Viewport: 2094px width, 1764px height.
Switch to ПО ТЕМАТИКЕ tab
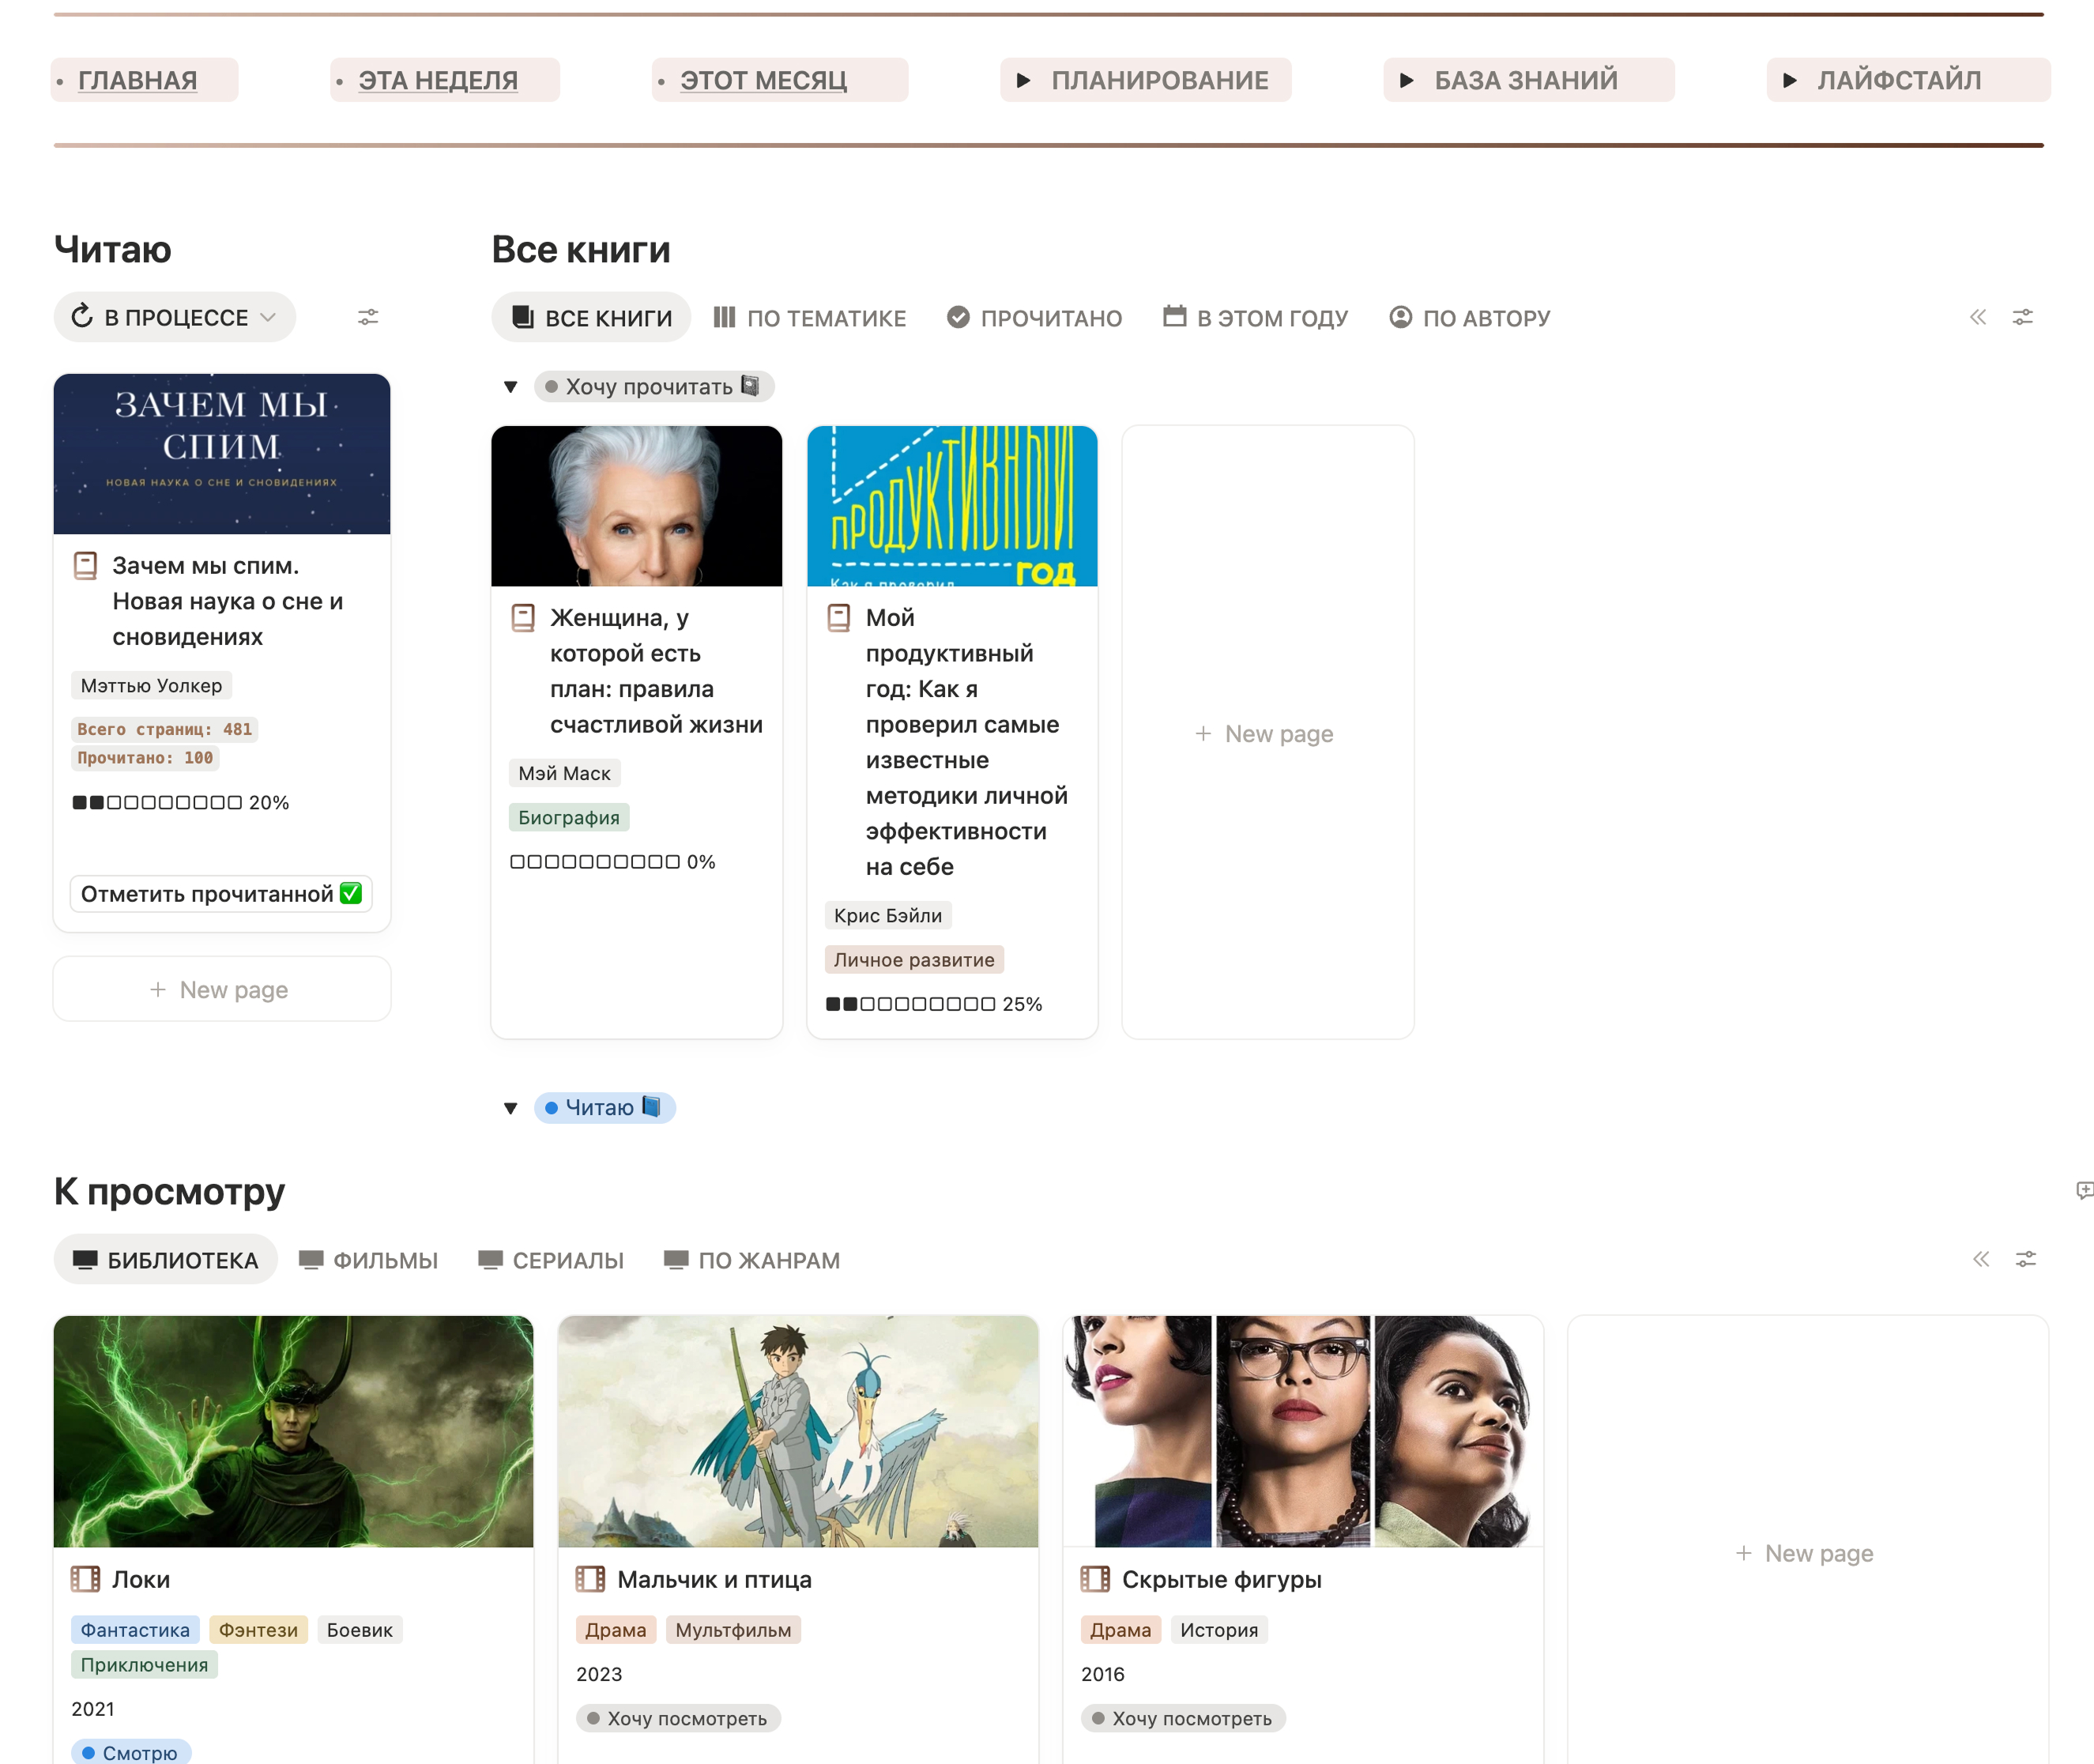tap(810, 317)
